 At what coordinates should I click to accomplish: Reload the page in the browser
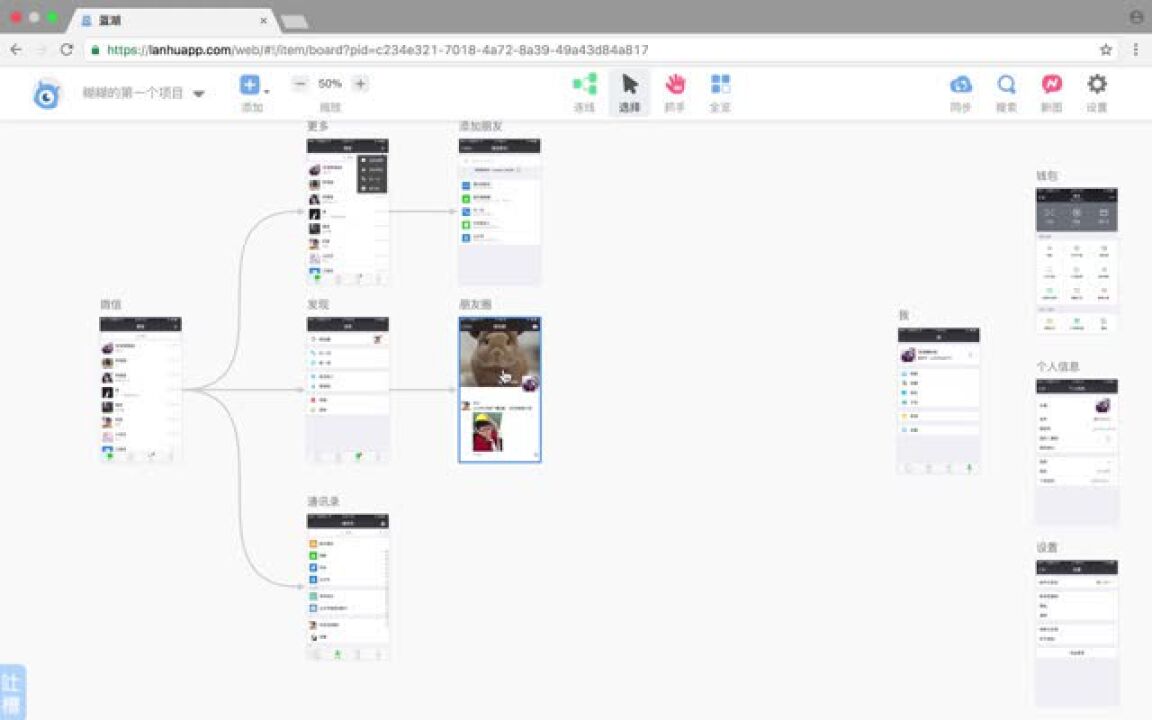coord(66,49)
